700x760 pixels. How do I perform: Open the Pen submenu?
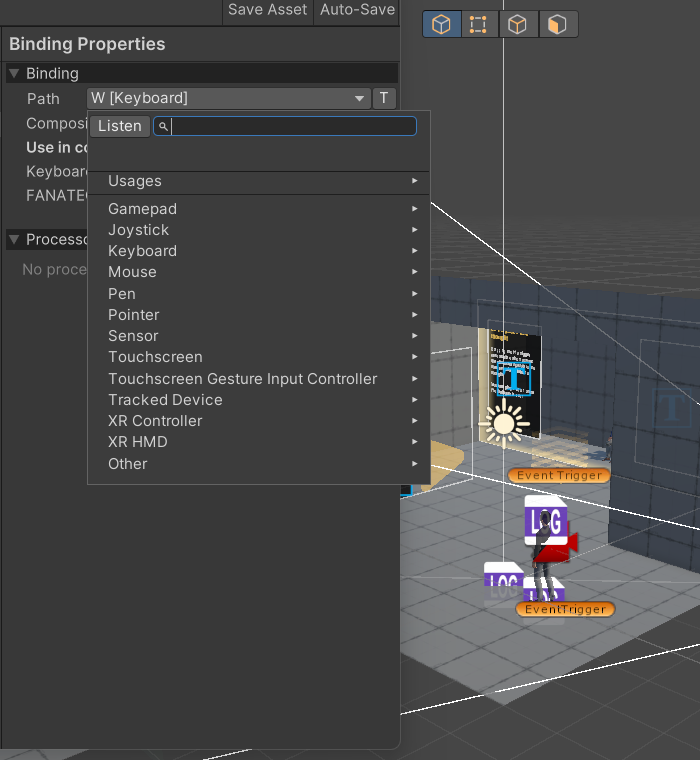click(x=259, y=294)
